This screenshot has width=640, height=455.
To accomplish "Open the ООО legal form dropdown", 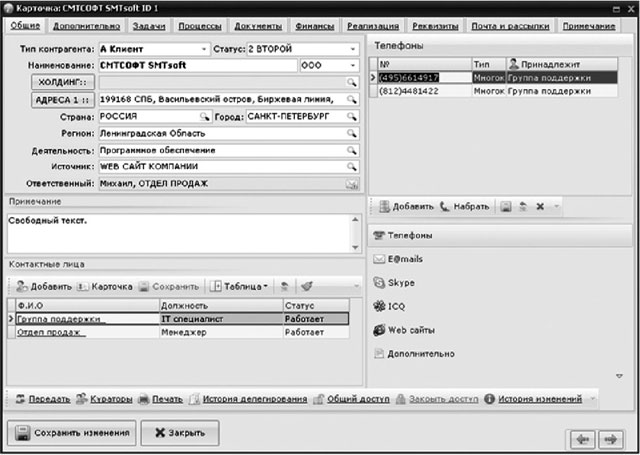I will tap(353, 66).
